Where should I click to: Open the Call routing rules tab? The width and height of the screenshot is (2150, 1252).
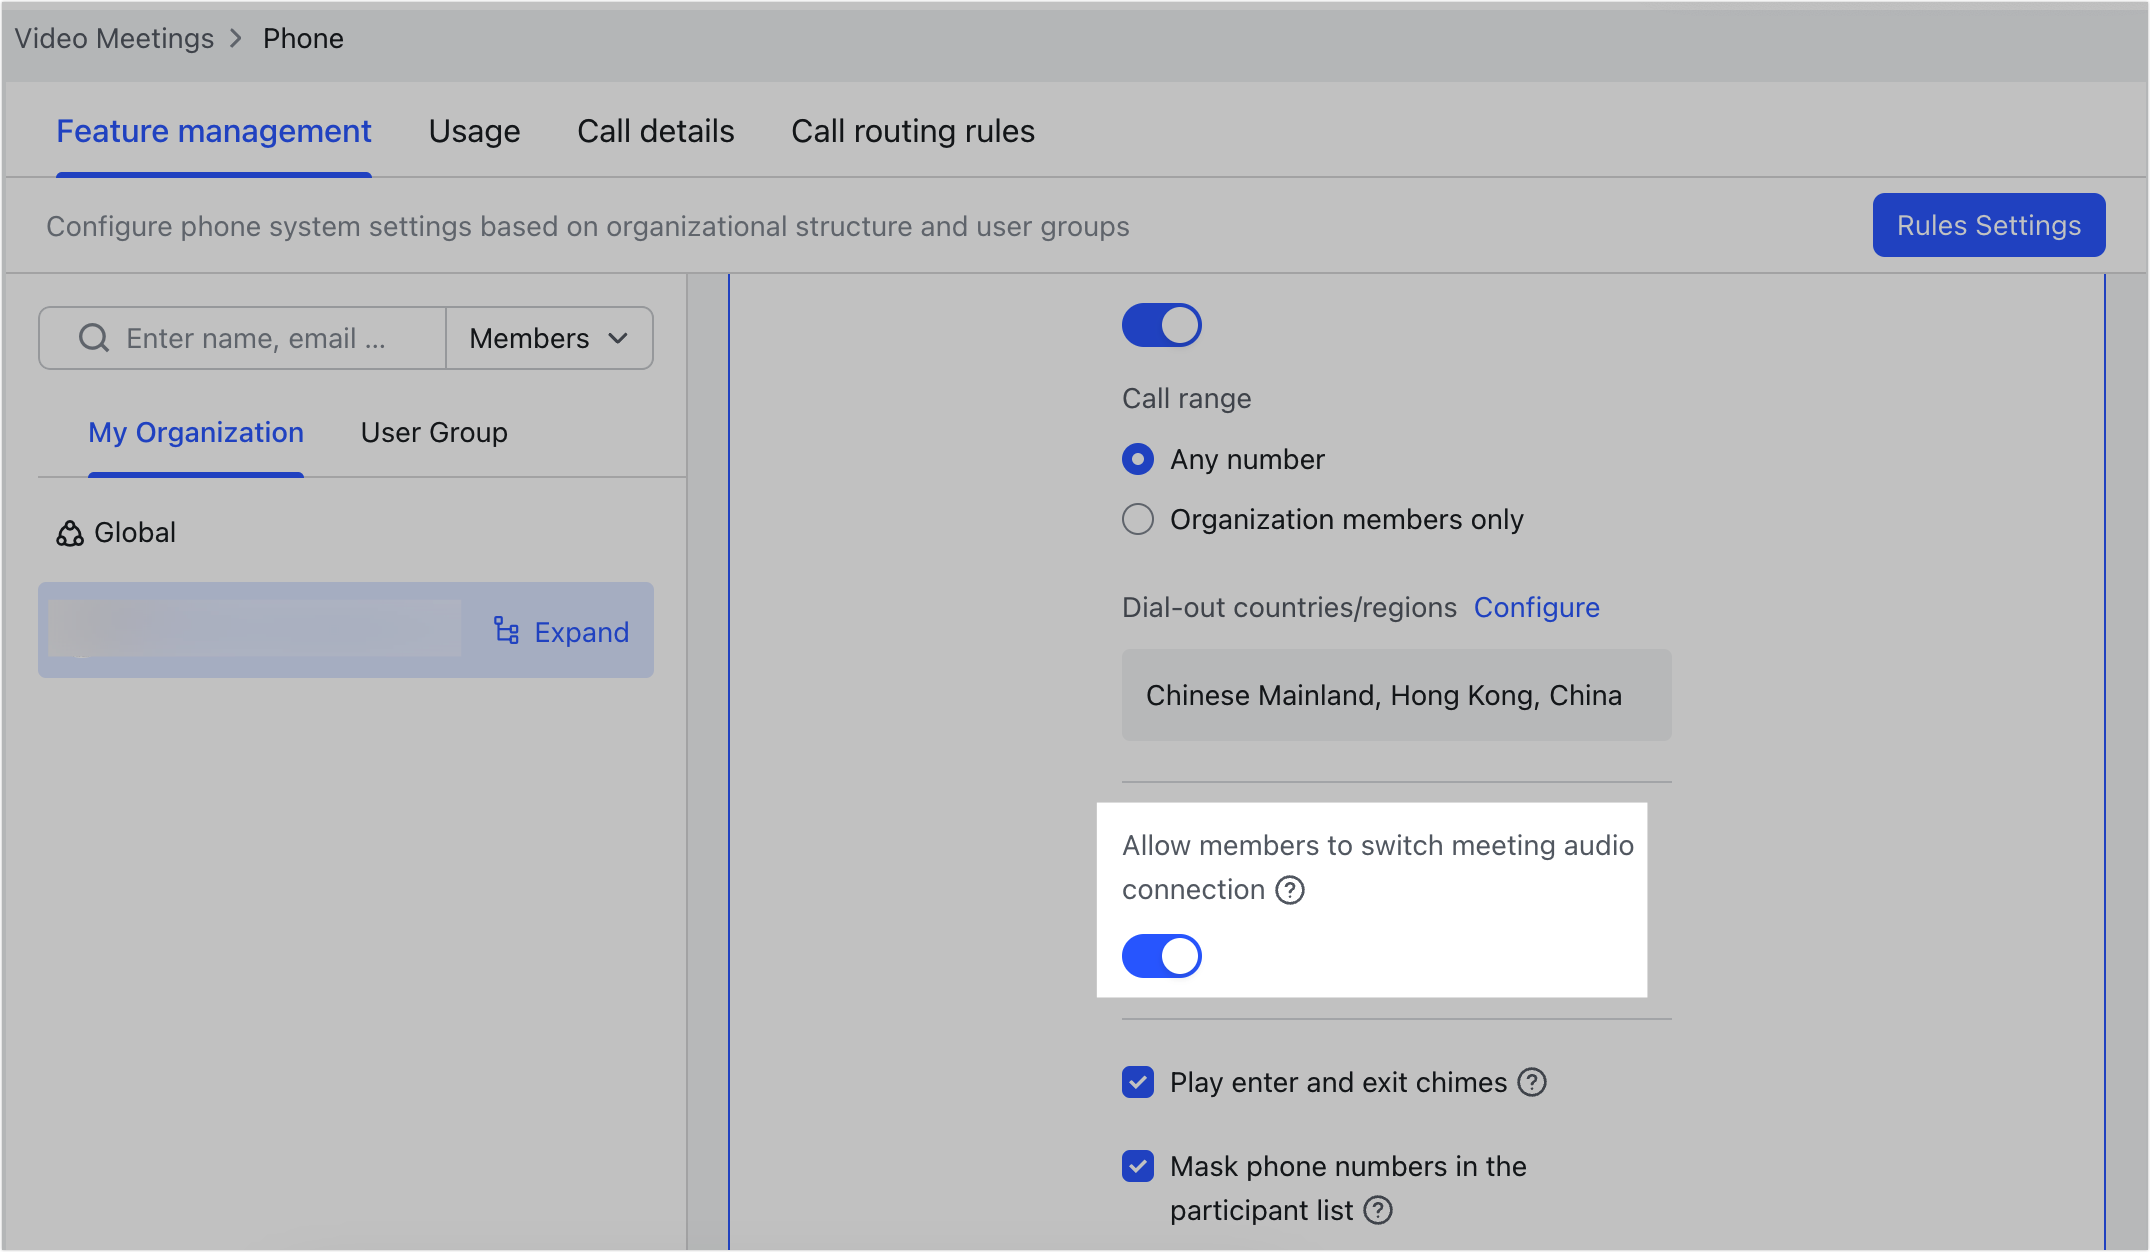[x=912, y=131]
